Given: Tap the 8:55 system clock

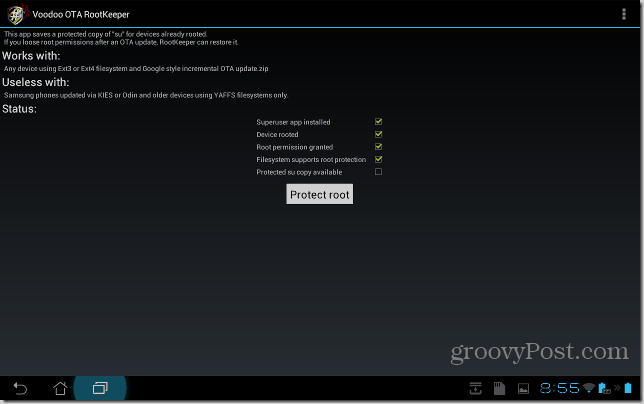Looking at the screenshot, I should 559,388.
